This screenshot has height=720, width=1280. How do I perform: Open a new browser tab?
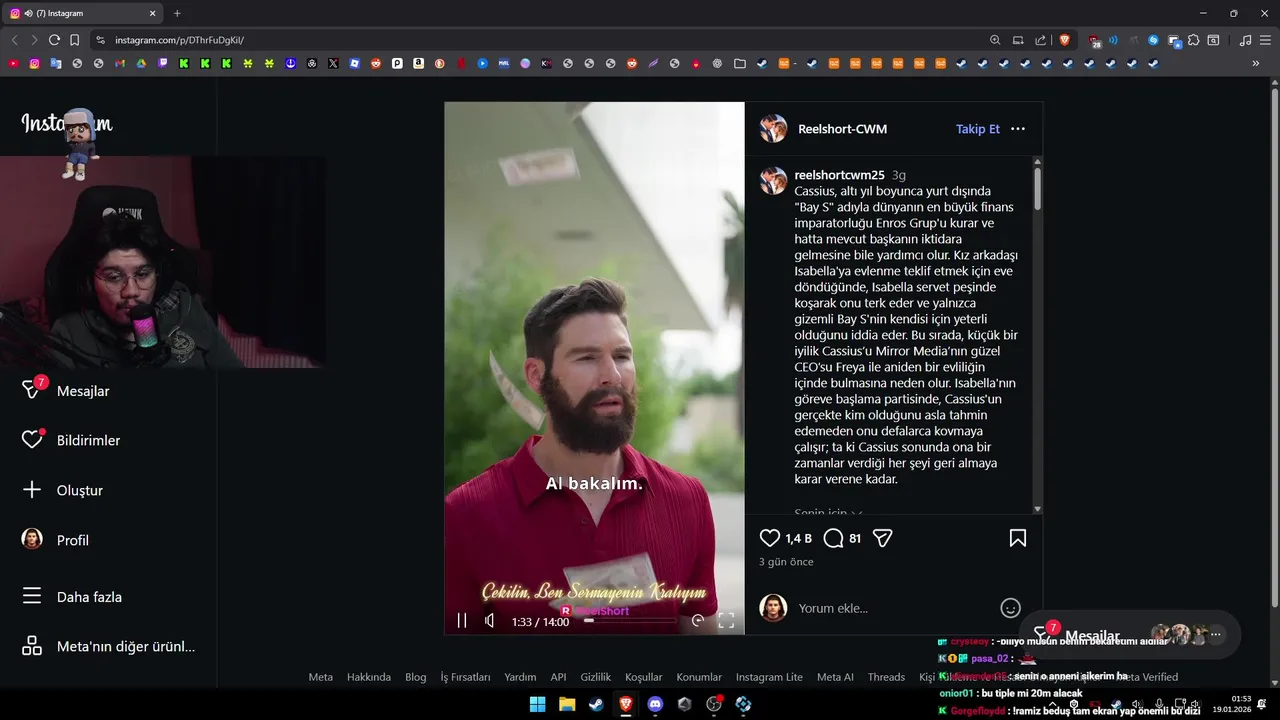click(x=177, y=13)
